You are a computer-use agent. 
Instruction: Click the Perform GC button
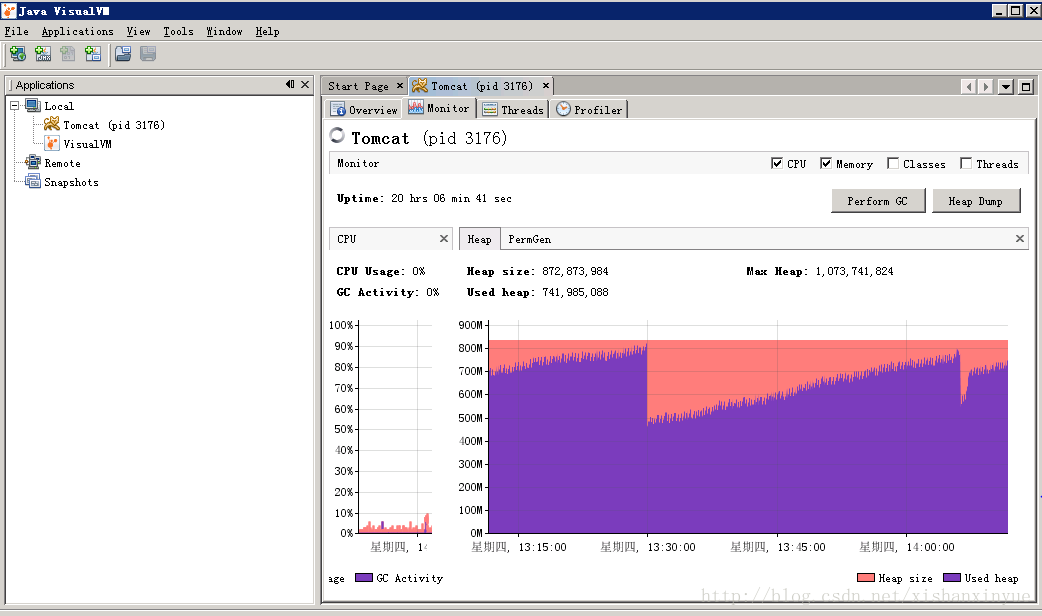click(877, 201)
